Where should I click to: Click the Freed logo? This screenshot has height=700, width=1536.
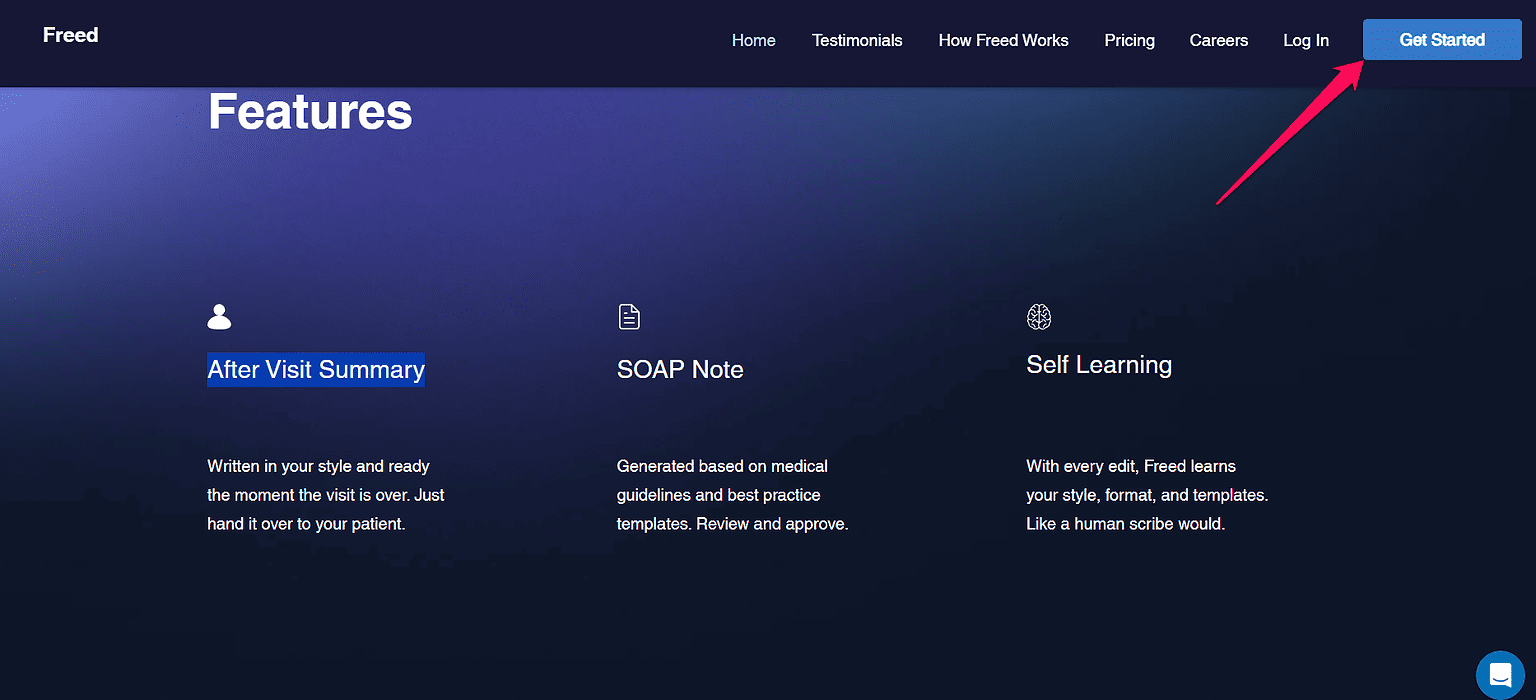[x=70, y=34]
